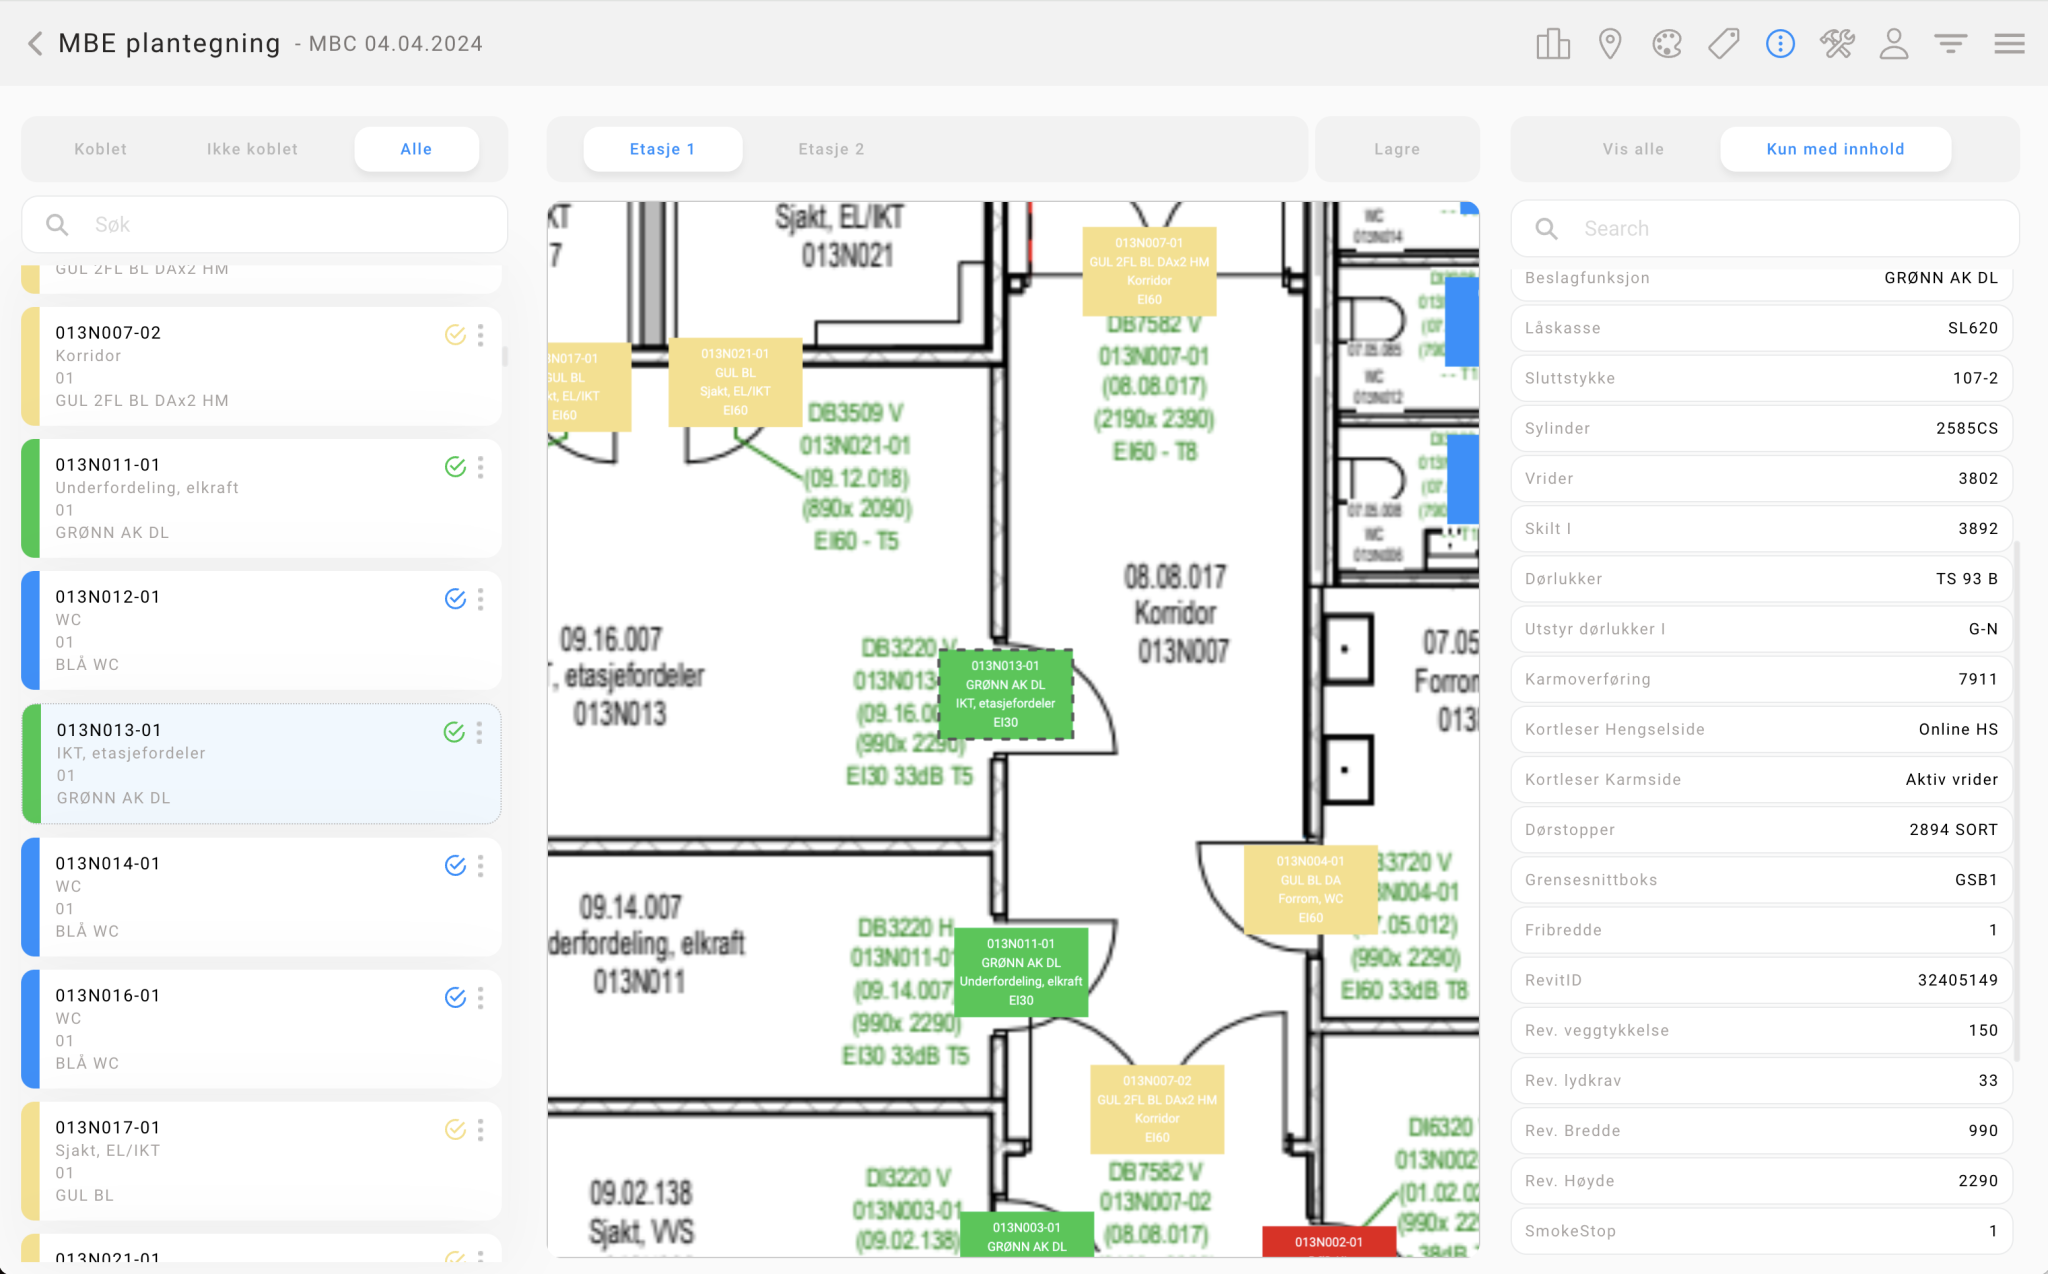Go back with the left chevron arrow
The image size is (2048, 1274).
pyautogui.click(x=35, y=43)
